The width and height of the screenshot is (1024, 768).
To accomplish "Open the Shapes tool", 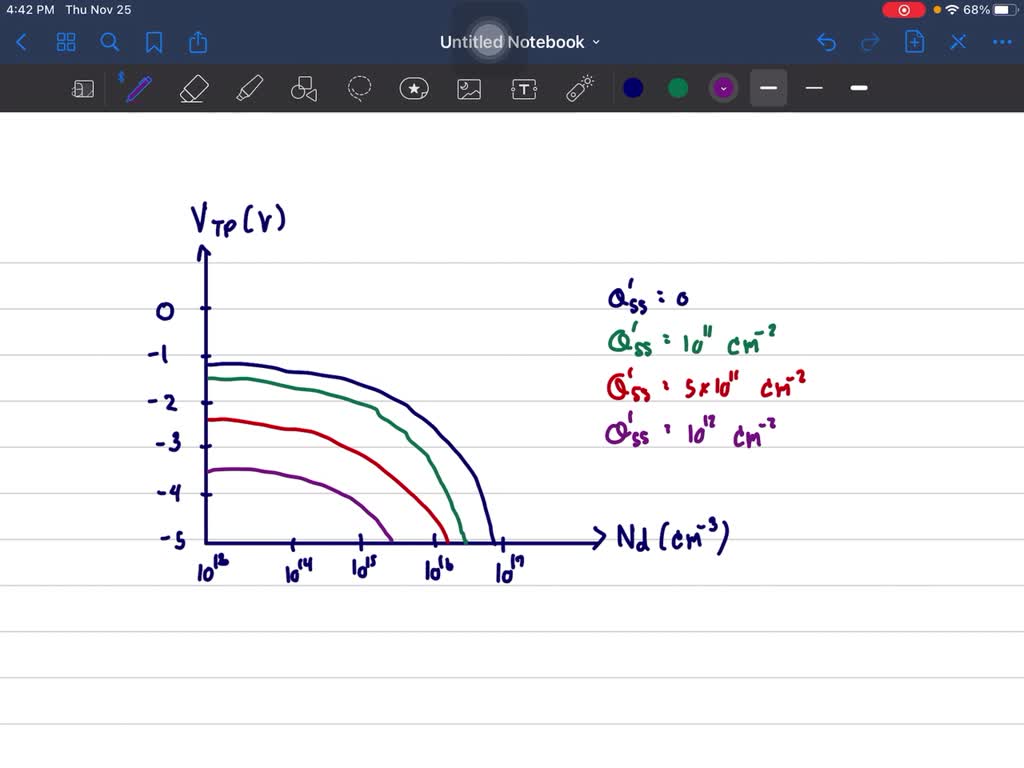I will [303, 88].
